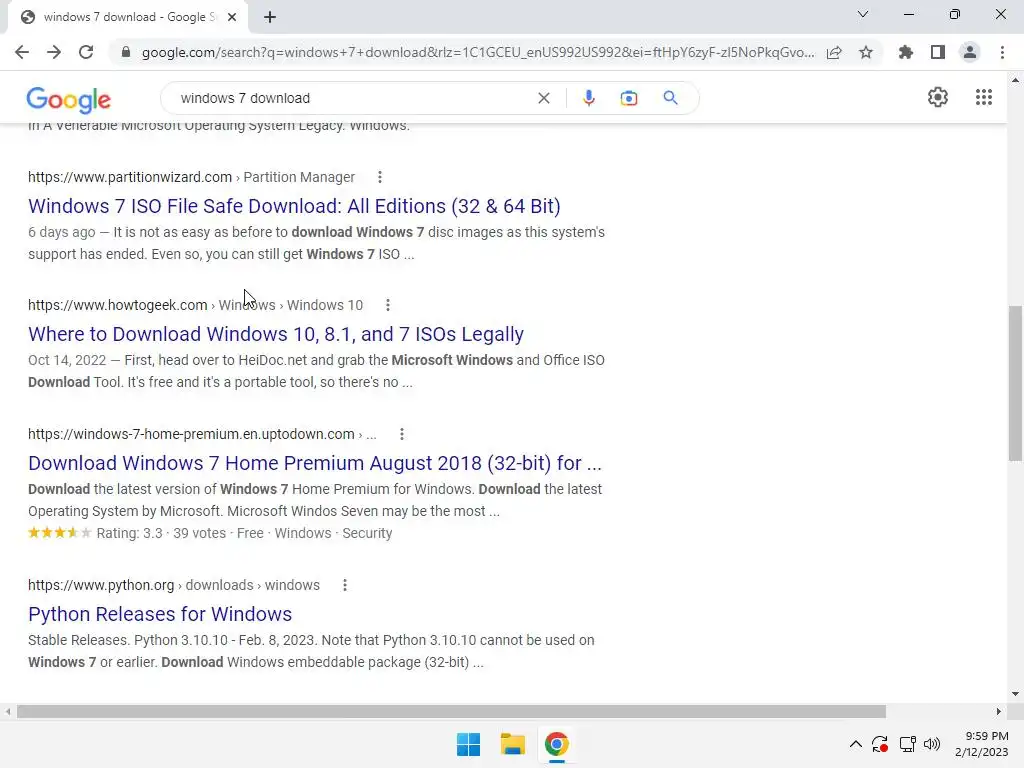Click the scroll-down arrow of the page

pos(1015,694)
